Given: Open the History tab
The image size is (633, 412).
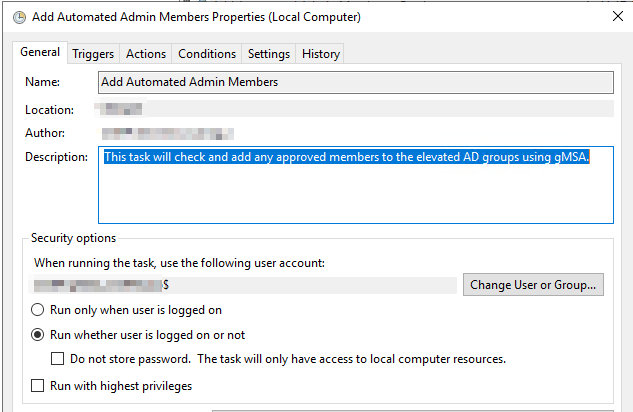Looking at the screenshot, I should (x=321, y=54).
